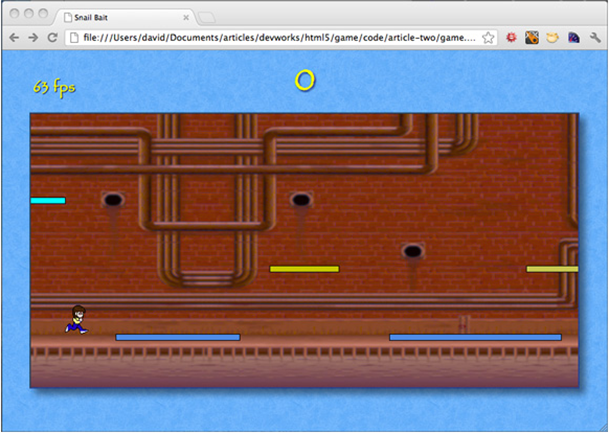Click the long blue platform farthest from the runner
Image resolution: width=613 pixels, height=433 pixels.
click(x=475, y=337)
